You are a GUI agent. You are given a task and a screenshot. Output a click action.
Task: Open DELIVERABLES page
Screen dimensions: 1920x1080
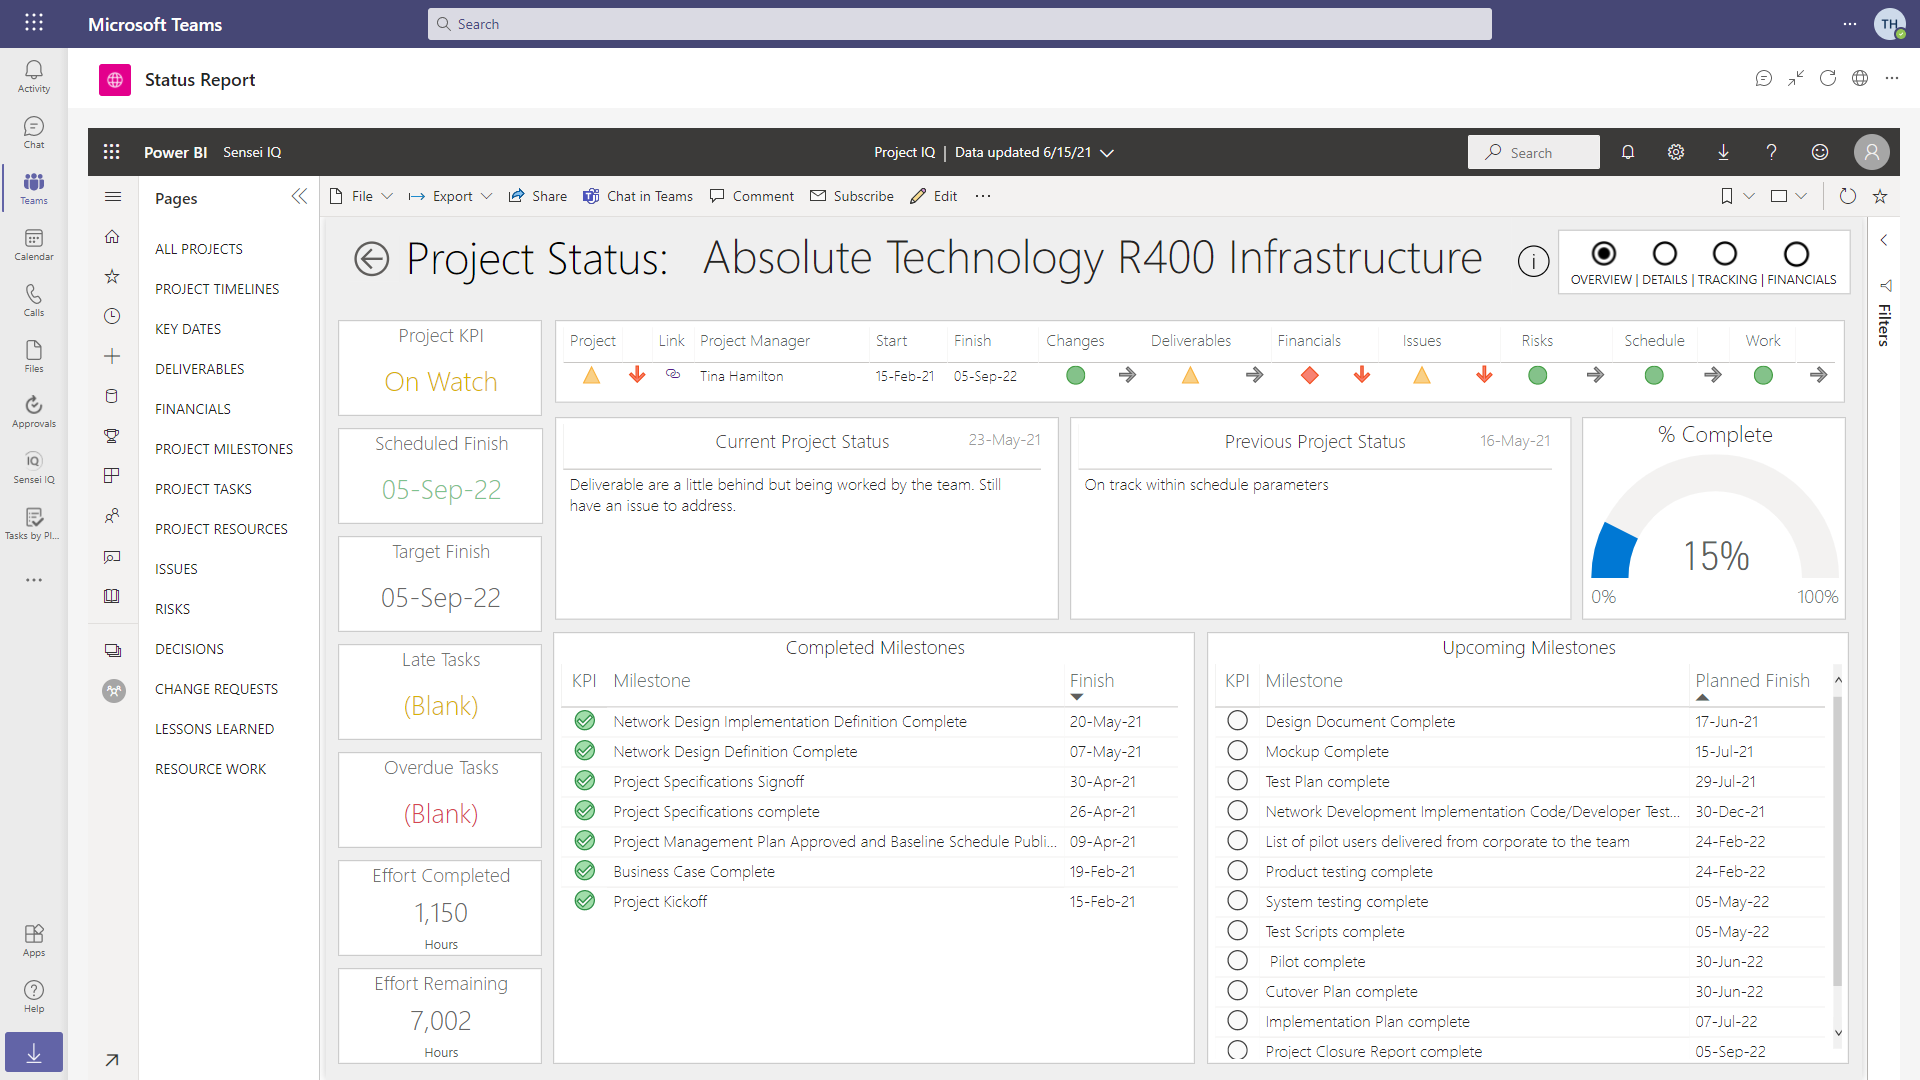coord(200,369)
